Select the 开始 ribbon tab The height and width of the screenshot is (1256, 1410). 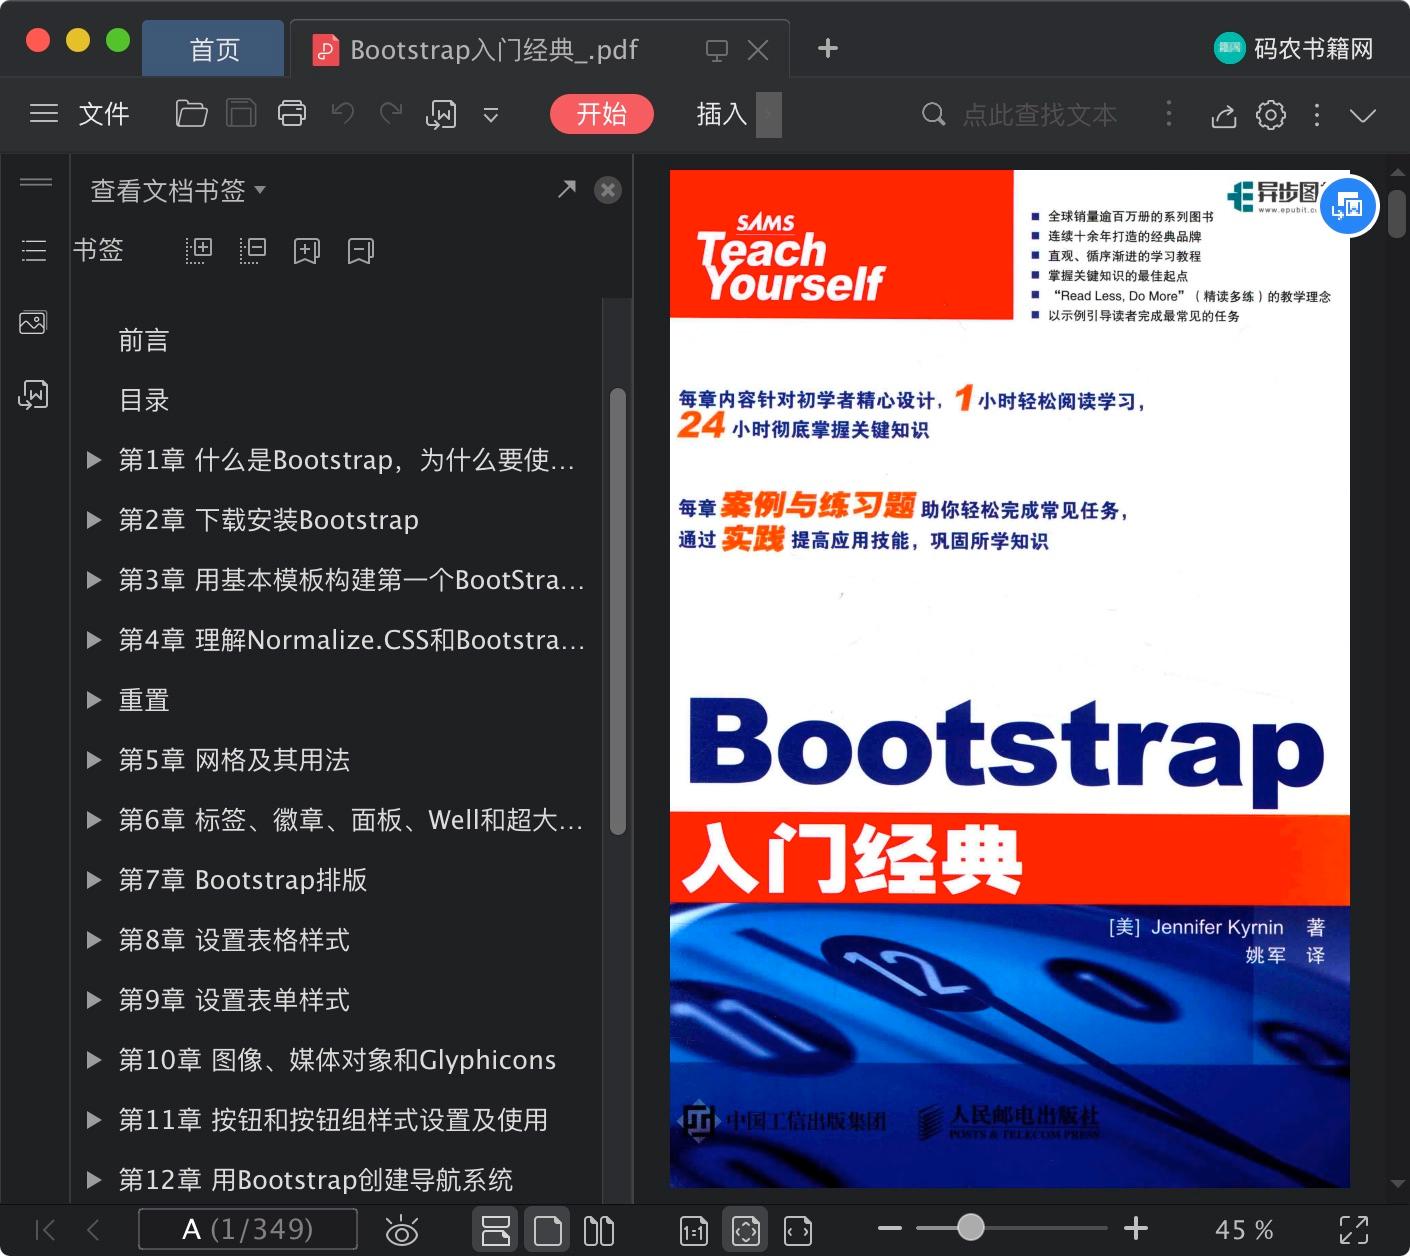(x=601, y=114)
